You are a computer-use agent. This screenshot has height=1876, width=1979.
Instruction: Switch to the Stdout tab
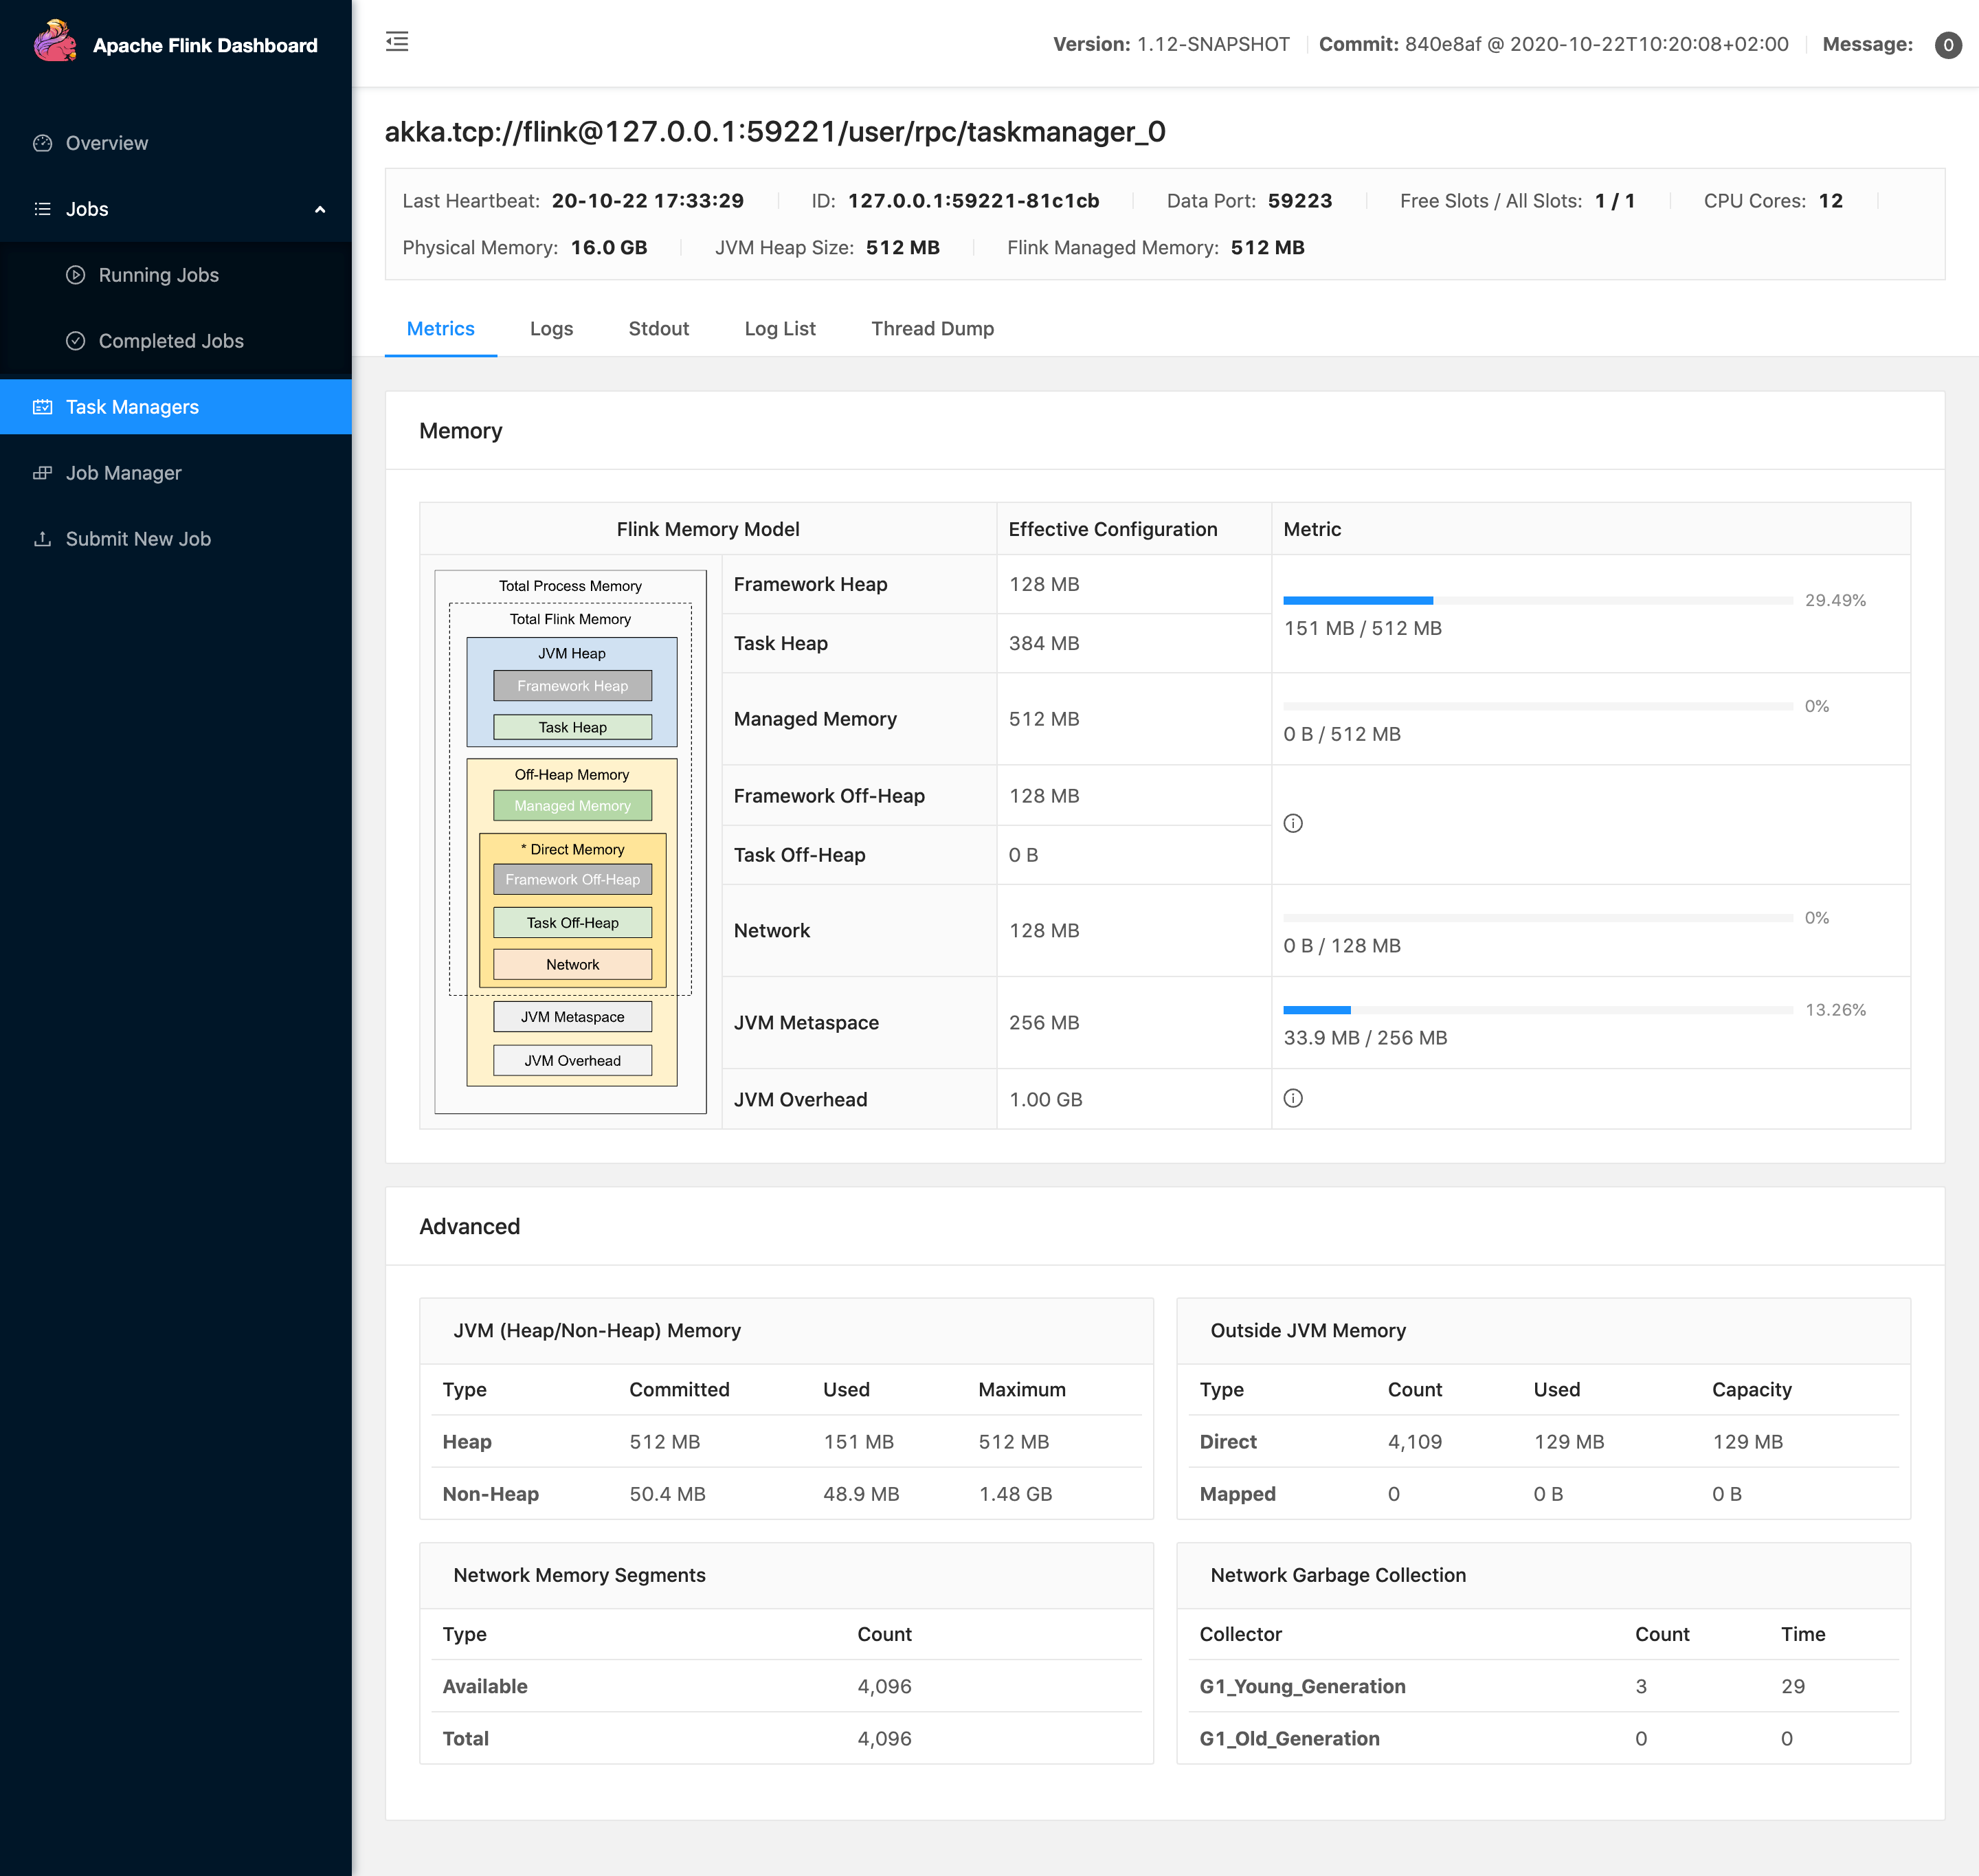[658, 329]
